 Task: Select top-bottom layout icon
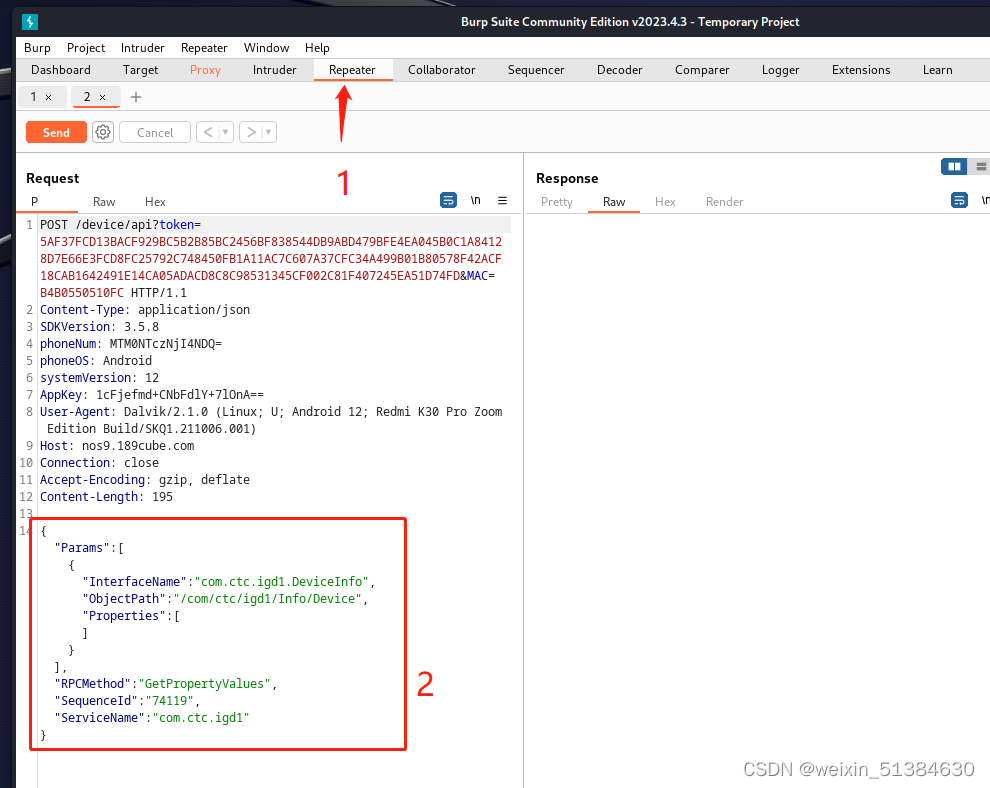pyautogui.click(x=981, y=166)
